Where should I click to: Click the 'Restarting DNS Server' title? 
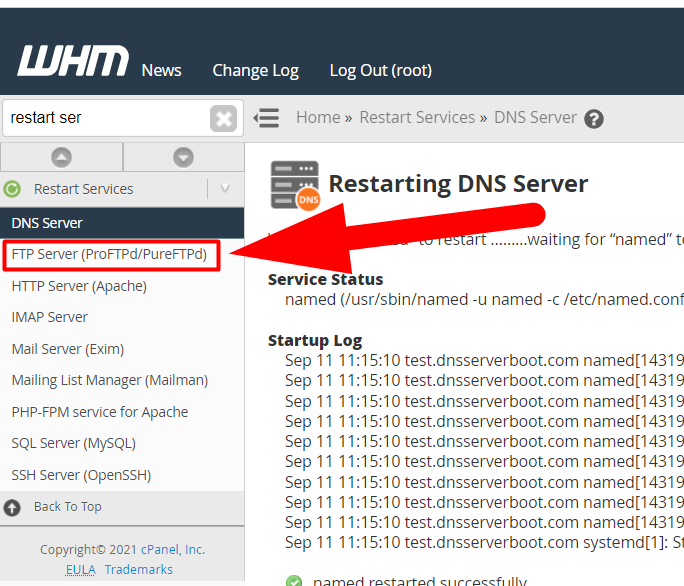click(x=458, y=184)
